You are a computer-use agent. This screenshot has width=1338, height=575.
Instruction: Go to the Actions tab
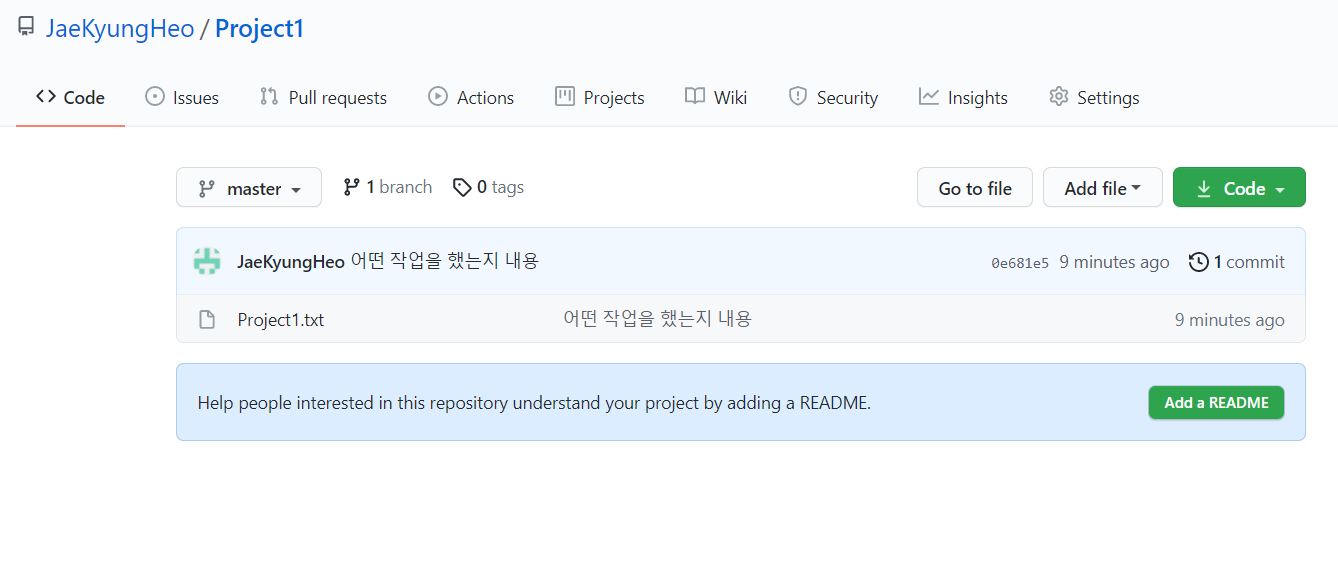coord(471,97)
